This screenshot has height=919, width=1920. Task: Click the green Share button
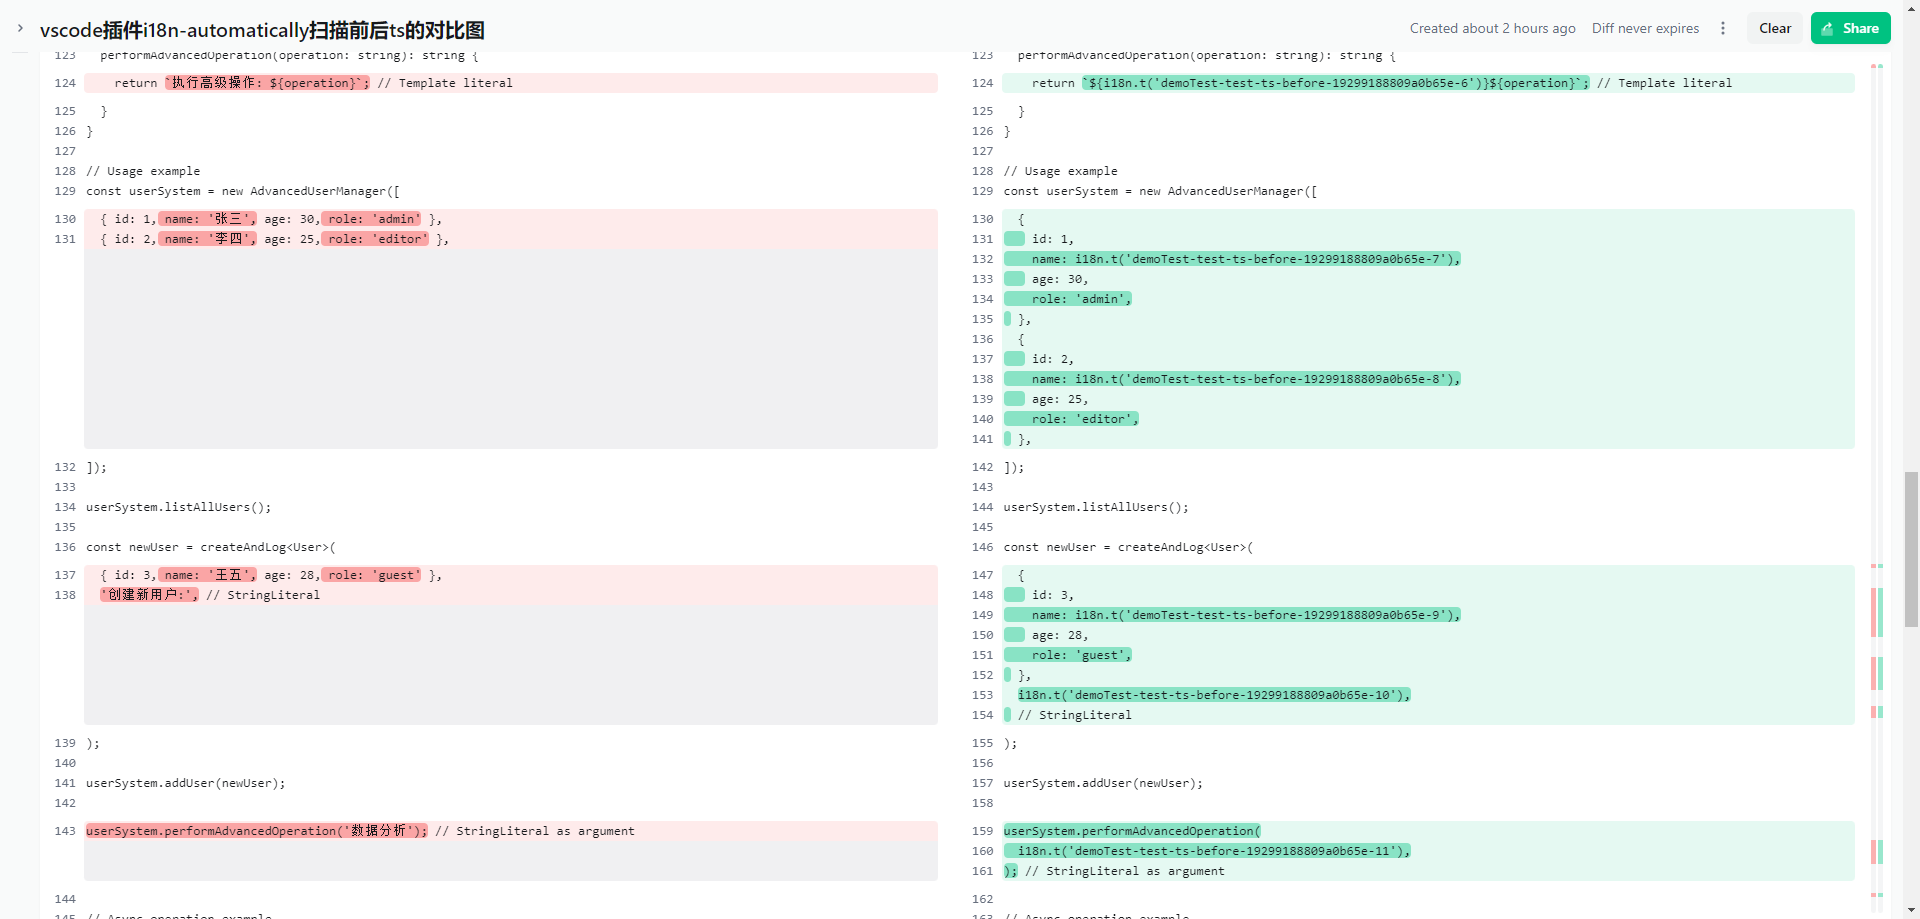click(x=1850, y=28)
